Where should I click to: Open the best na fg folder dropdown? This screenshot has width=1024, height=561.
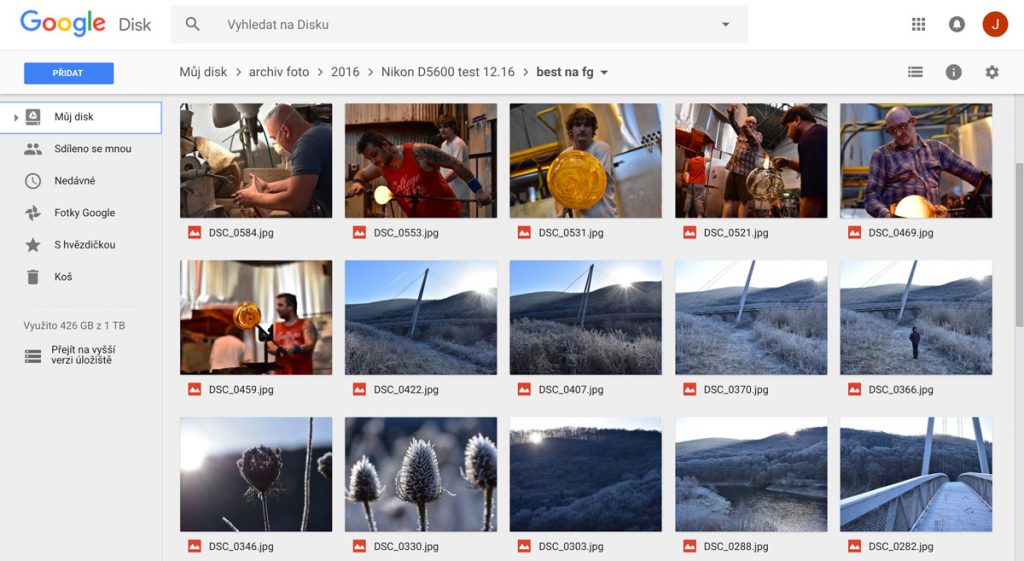pyautogui.click(x=604, y=72)
